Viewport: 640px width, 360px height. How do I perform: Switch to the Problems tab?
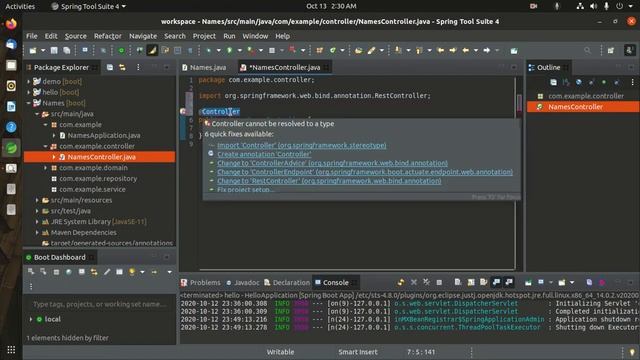[200, 282]
